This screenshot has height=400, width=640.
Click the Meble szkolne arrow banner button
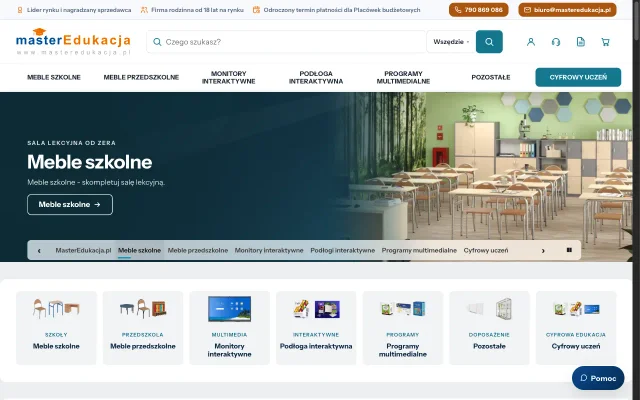pos(70,204)
